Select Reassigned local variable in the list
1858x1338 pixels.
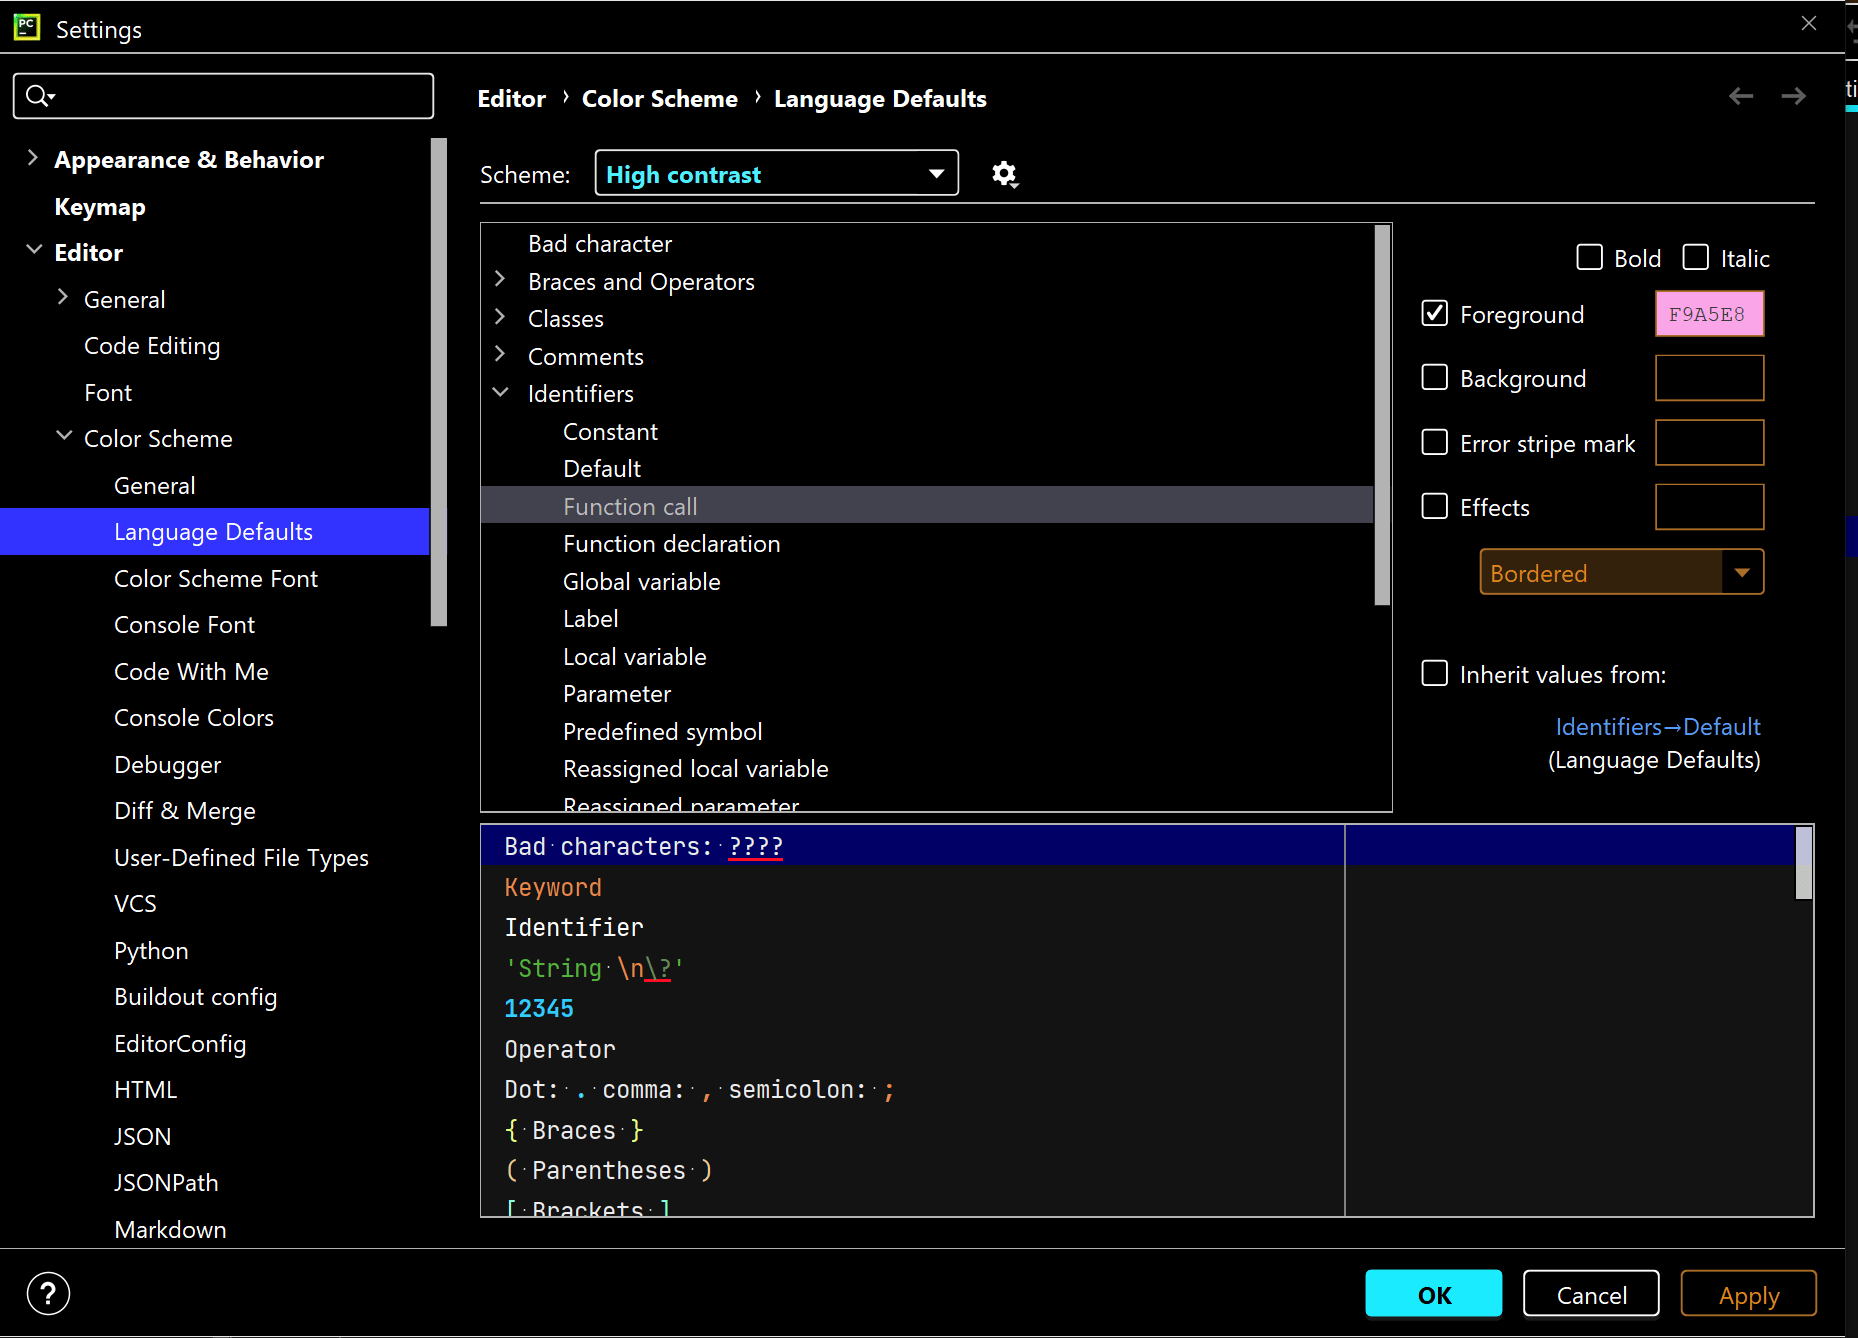695,769
